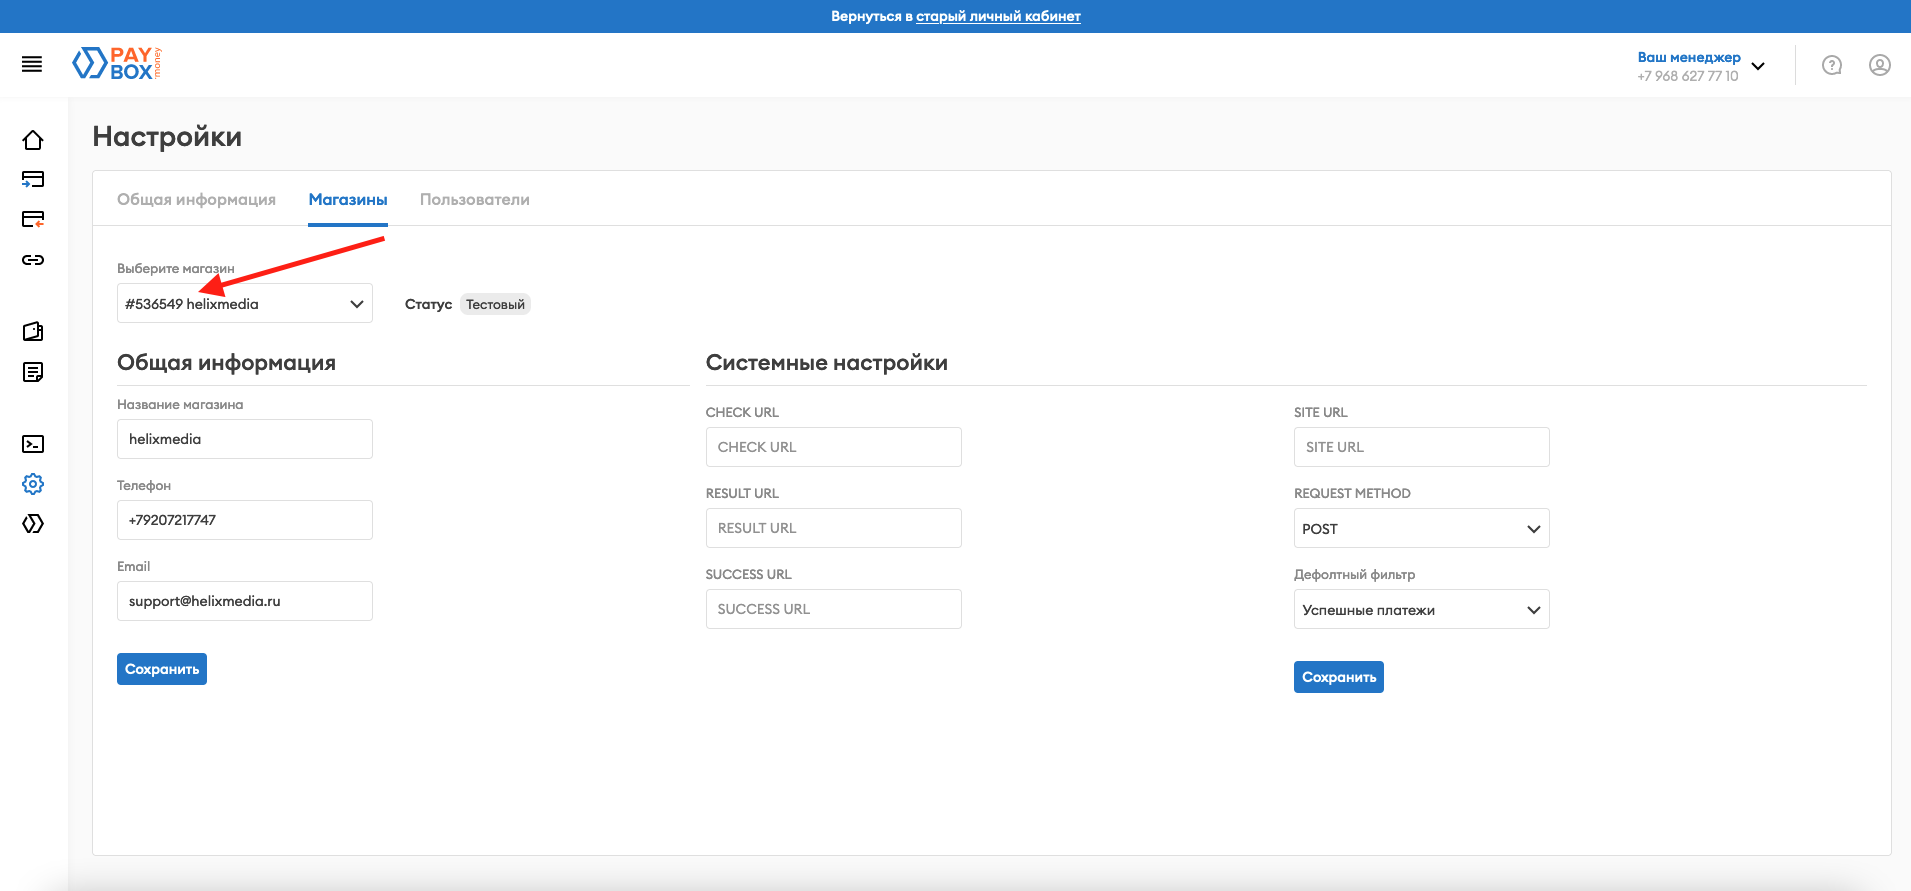Open the document notes icon in sidebar
1911x891 pixels.
click(x=33, y=372)
